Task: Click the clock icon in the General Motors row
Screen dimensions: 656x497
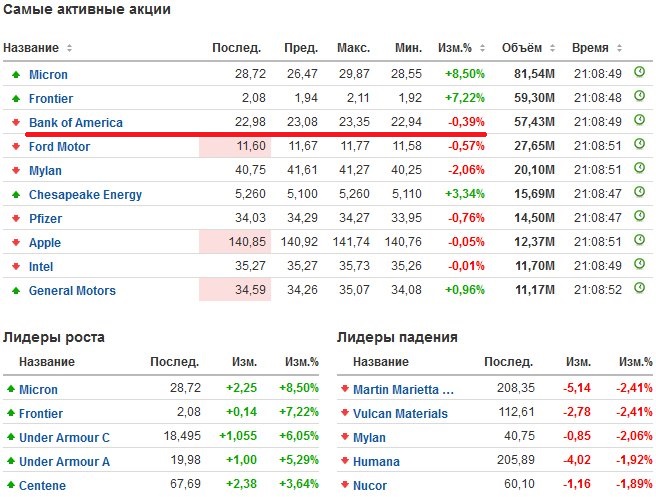Action: (640, 290)
